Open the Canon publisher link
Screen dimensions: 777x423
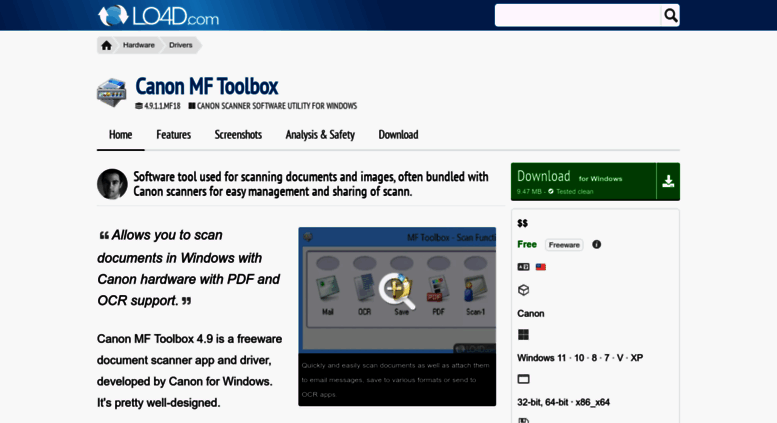click(x=531, y=314)
